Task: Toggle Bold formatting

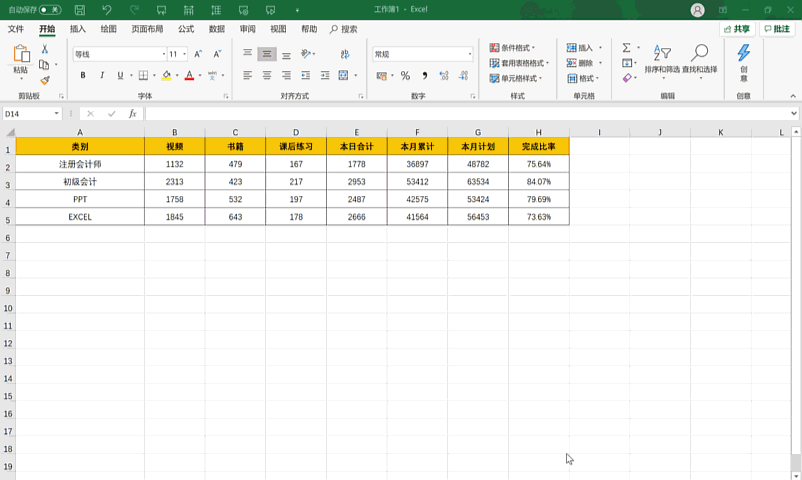Action: [x=83, y=75]
